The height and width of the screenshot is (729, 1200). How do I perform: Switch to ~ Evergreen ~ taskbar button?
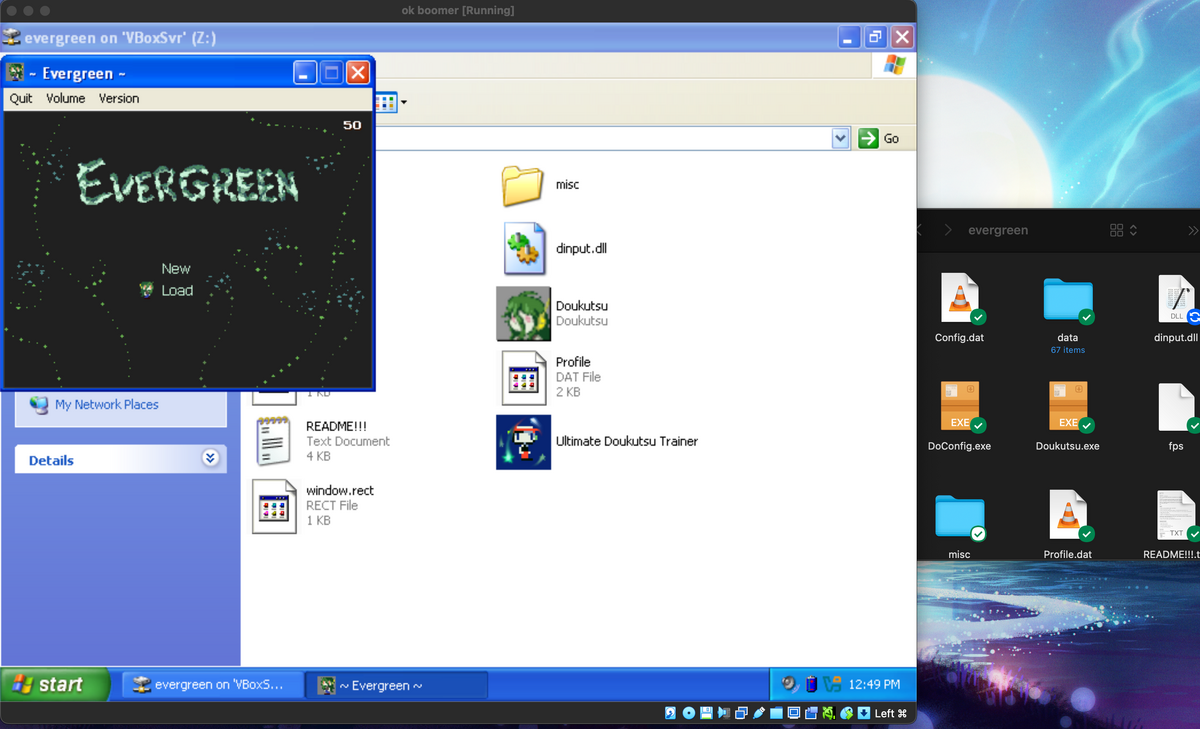396,685
